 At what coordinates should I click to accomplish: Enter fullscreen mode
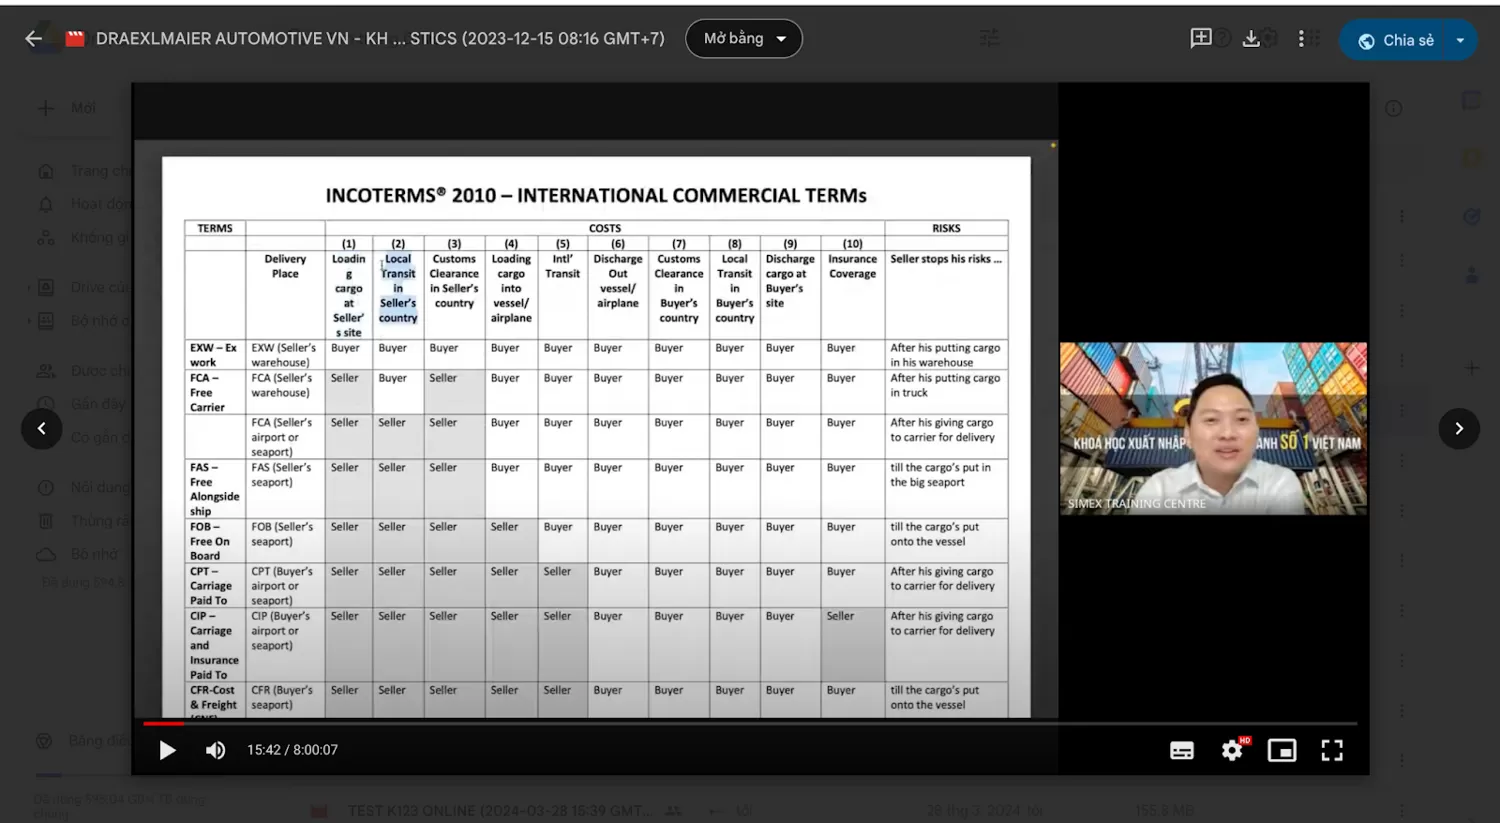[1332, 750]
